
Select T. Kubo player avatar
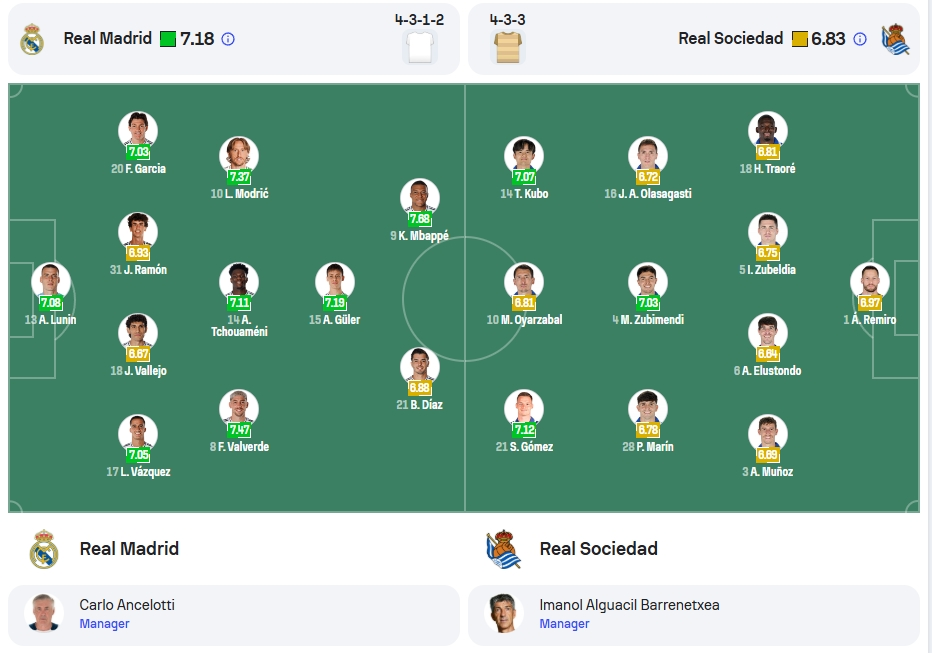point(524,156)
